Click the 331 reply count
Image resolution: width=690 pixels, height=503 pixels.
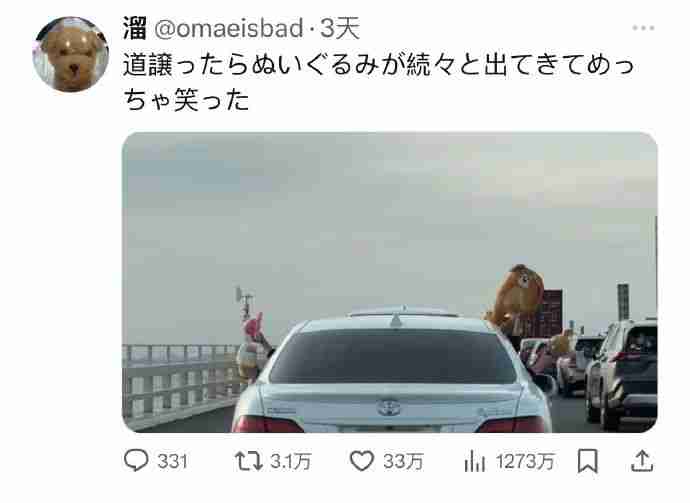pyautogui.click(x=172, y=462)
